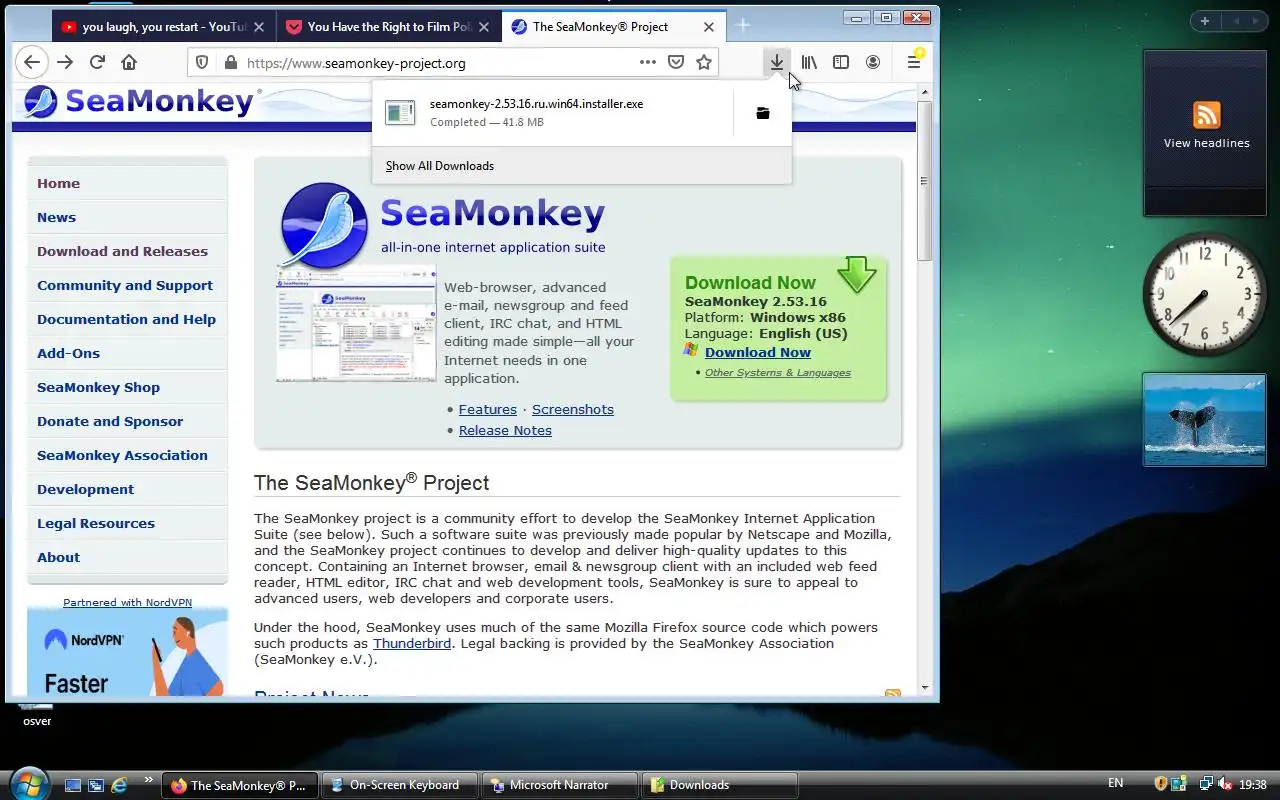
Task: Open Documentation and Help sidebar link
Action: (x=126, y=319)
